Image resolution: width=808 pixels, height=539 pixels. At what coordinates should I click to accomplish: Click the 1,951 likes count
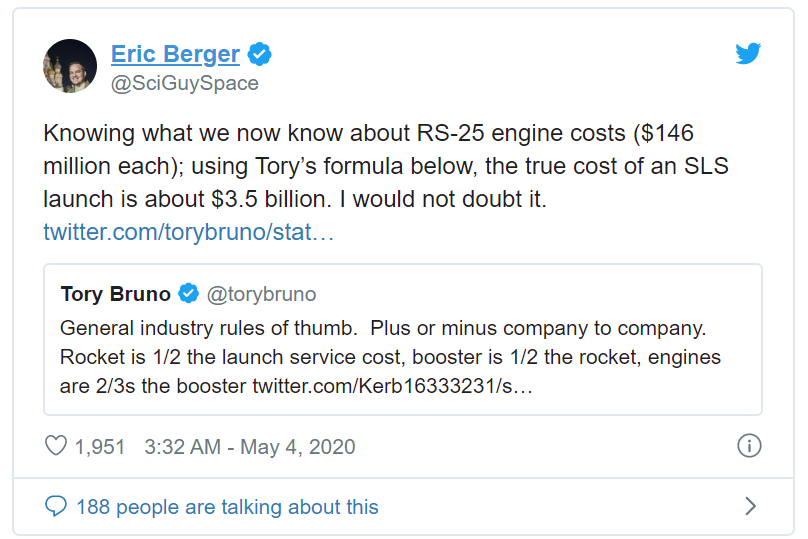pyautogui.click(x=100, y=447)
